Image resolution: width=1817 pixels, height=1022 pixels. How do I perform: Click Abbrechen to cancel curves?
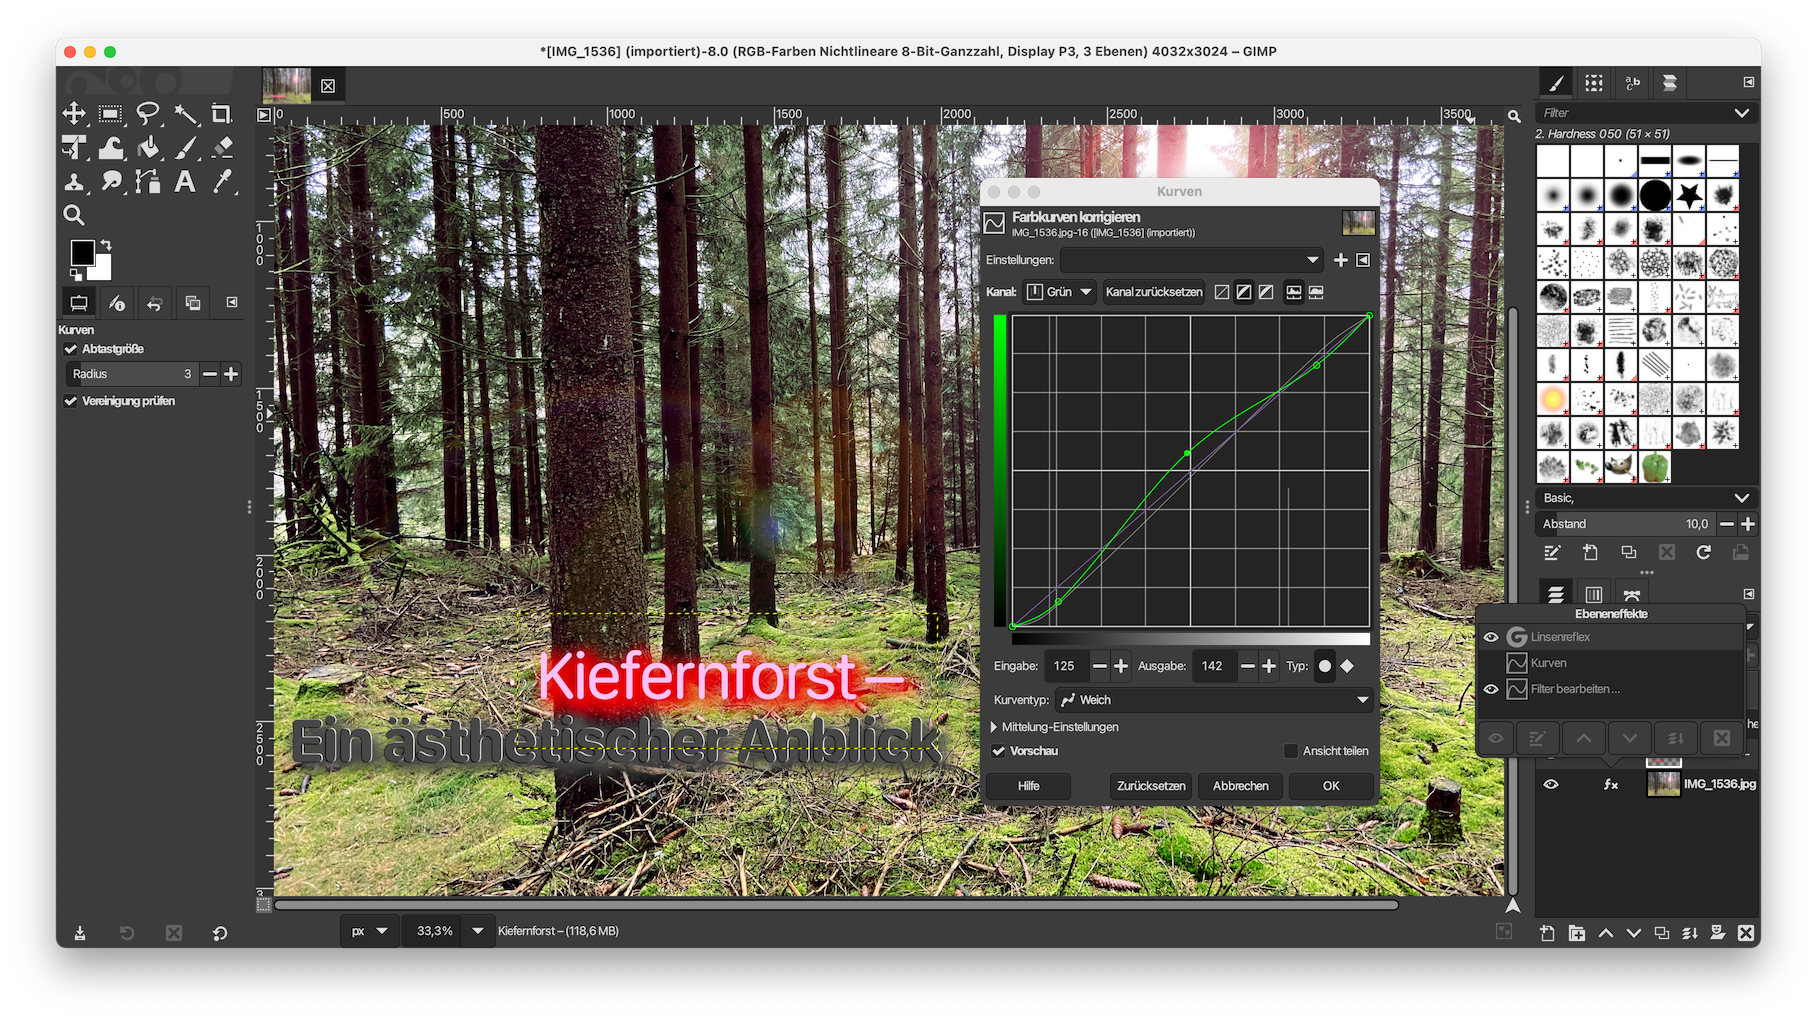point(1240,786)
